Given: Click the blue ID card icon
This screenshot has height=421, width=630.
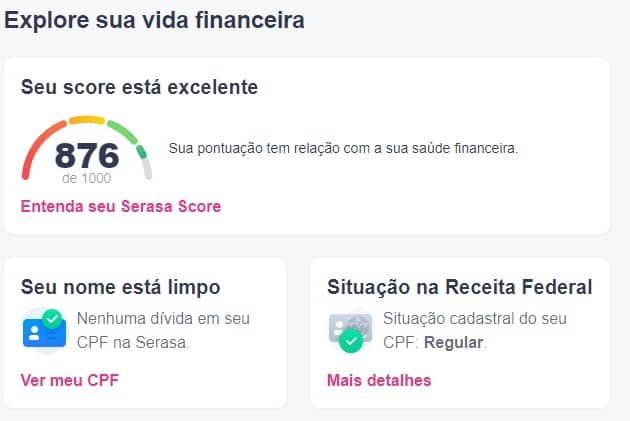Looking at the screenshot, I should tap(45, 332).
